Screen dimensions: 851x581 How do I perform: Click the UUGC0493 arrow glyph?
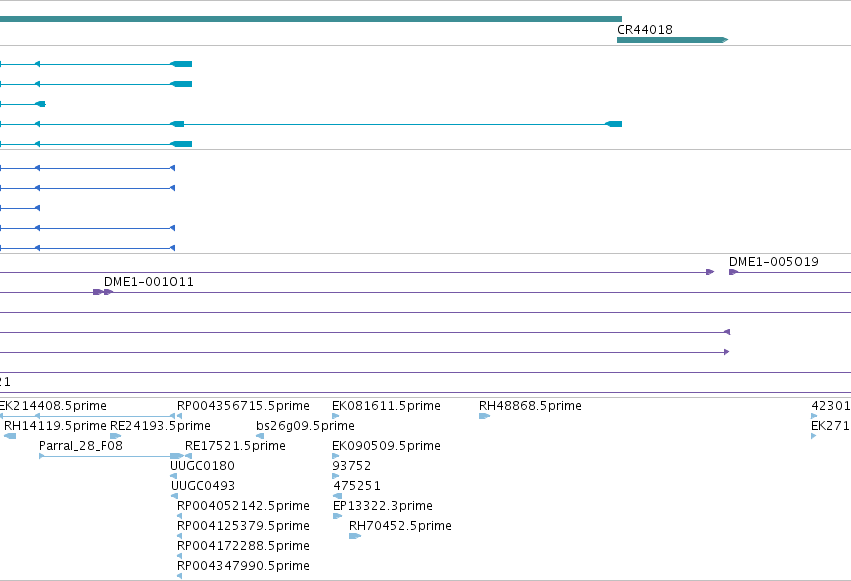tap(174, 496)
